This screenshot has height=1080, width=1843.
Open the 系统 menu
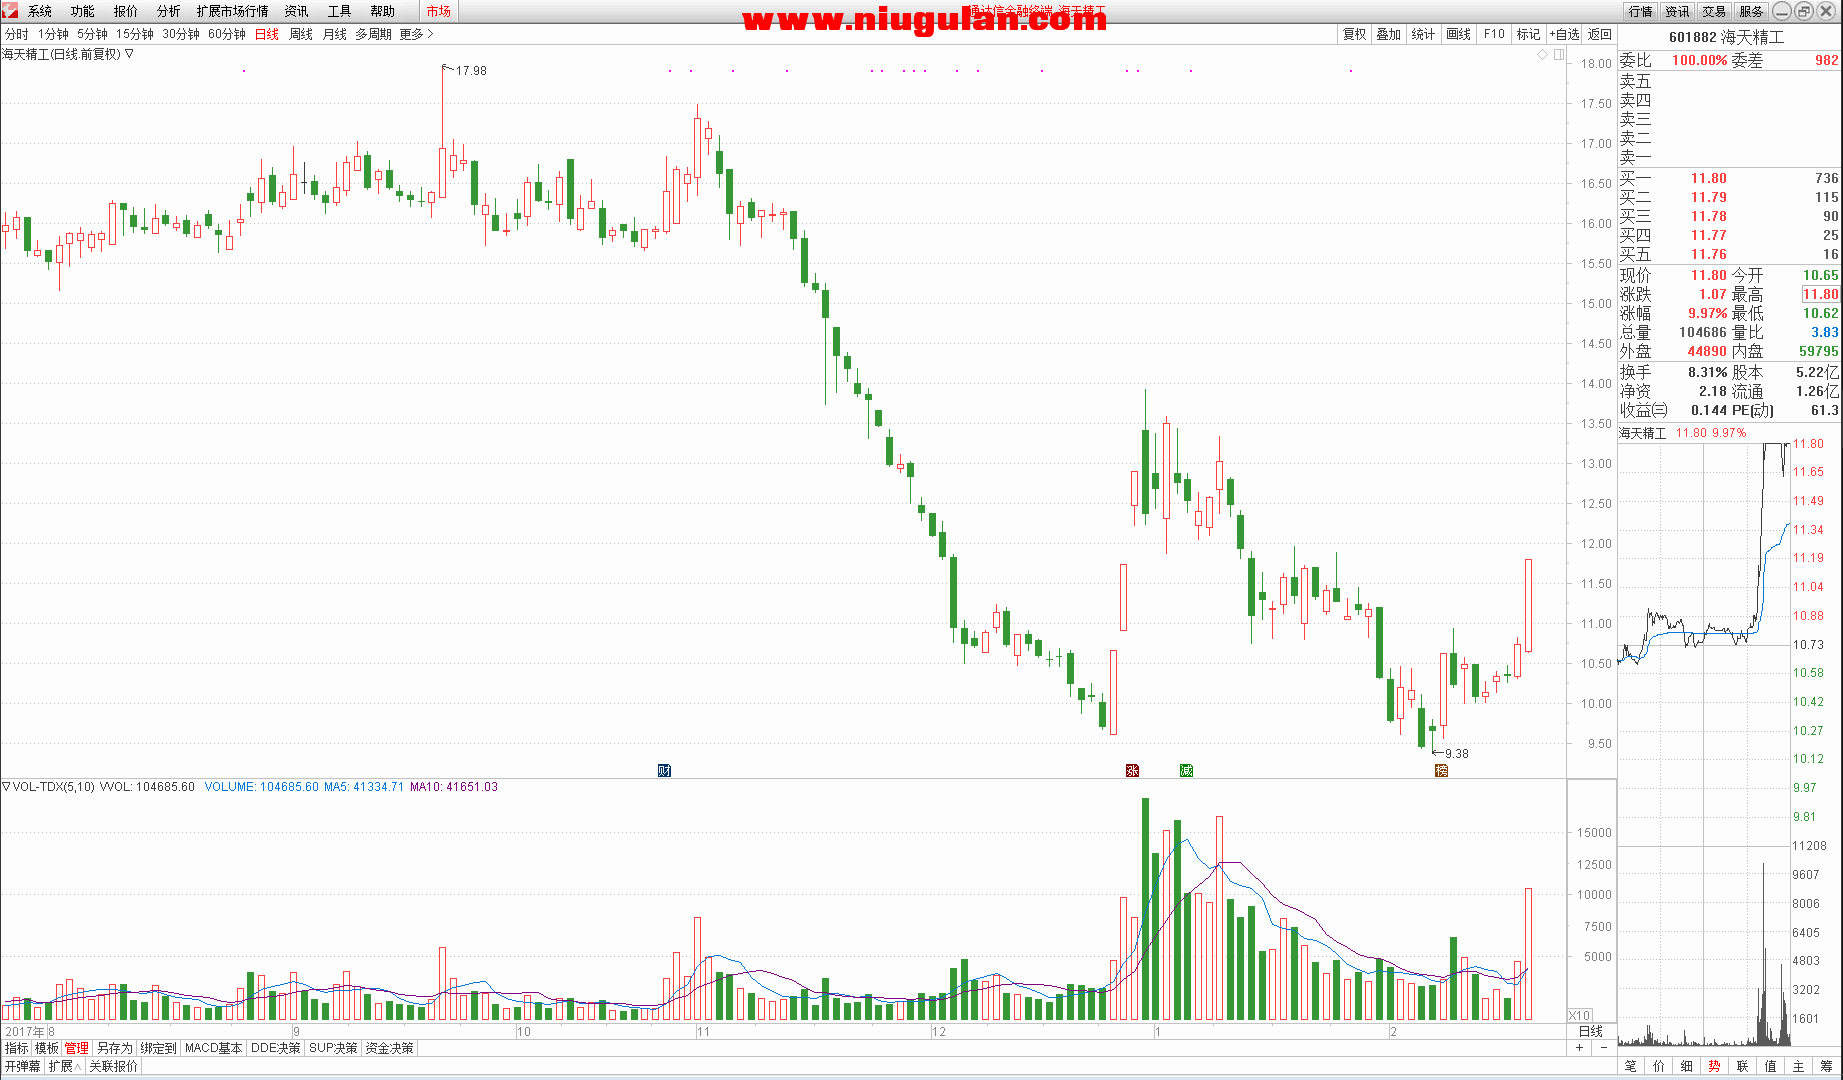40,11
